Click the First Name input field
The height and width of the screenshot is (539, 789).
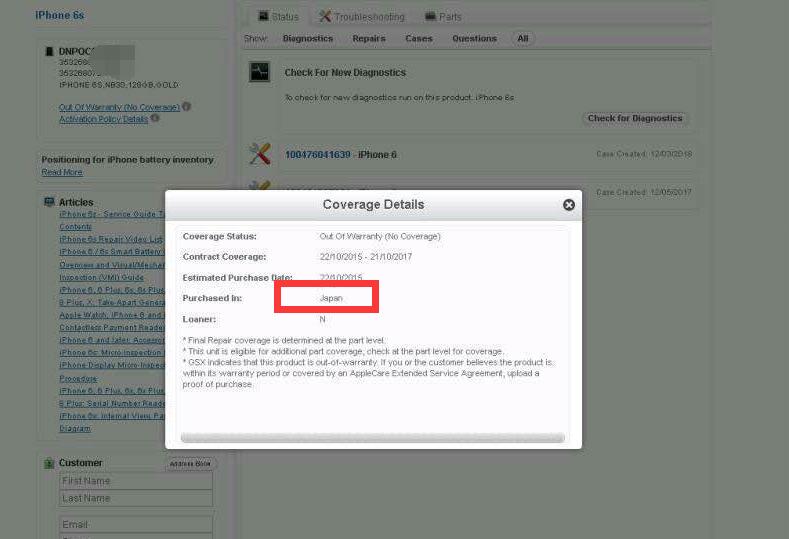(136, 481)
